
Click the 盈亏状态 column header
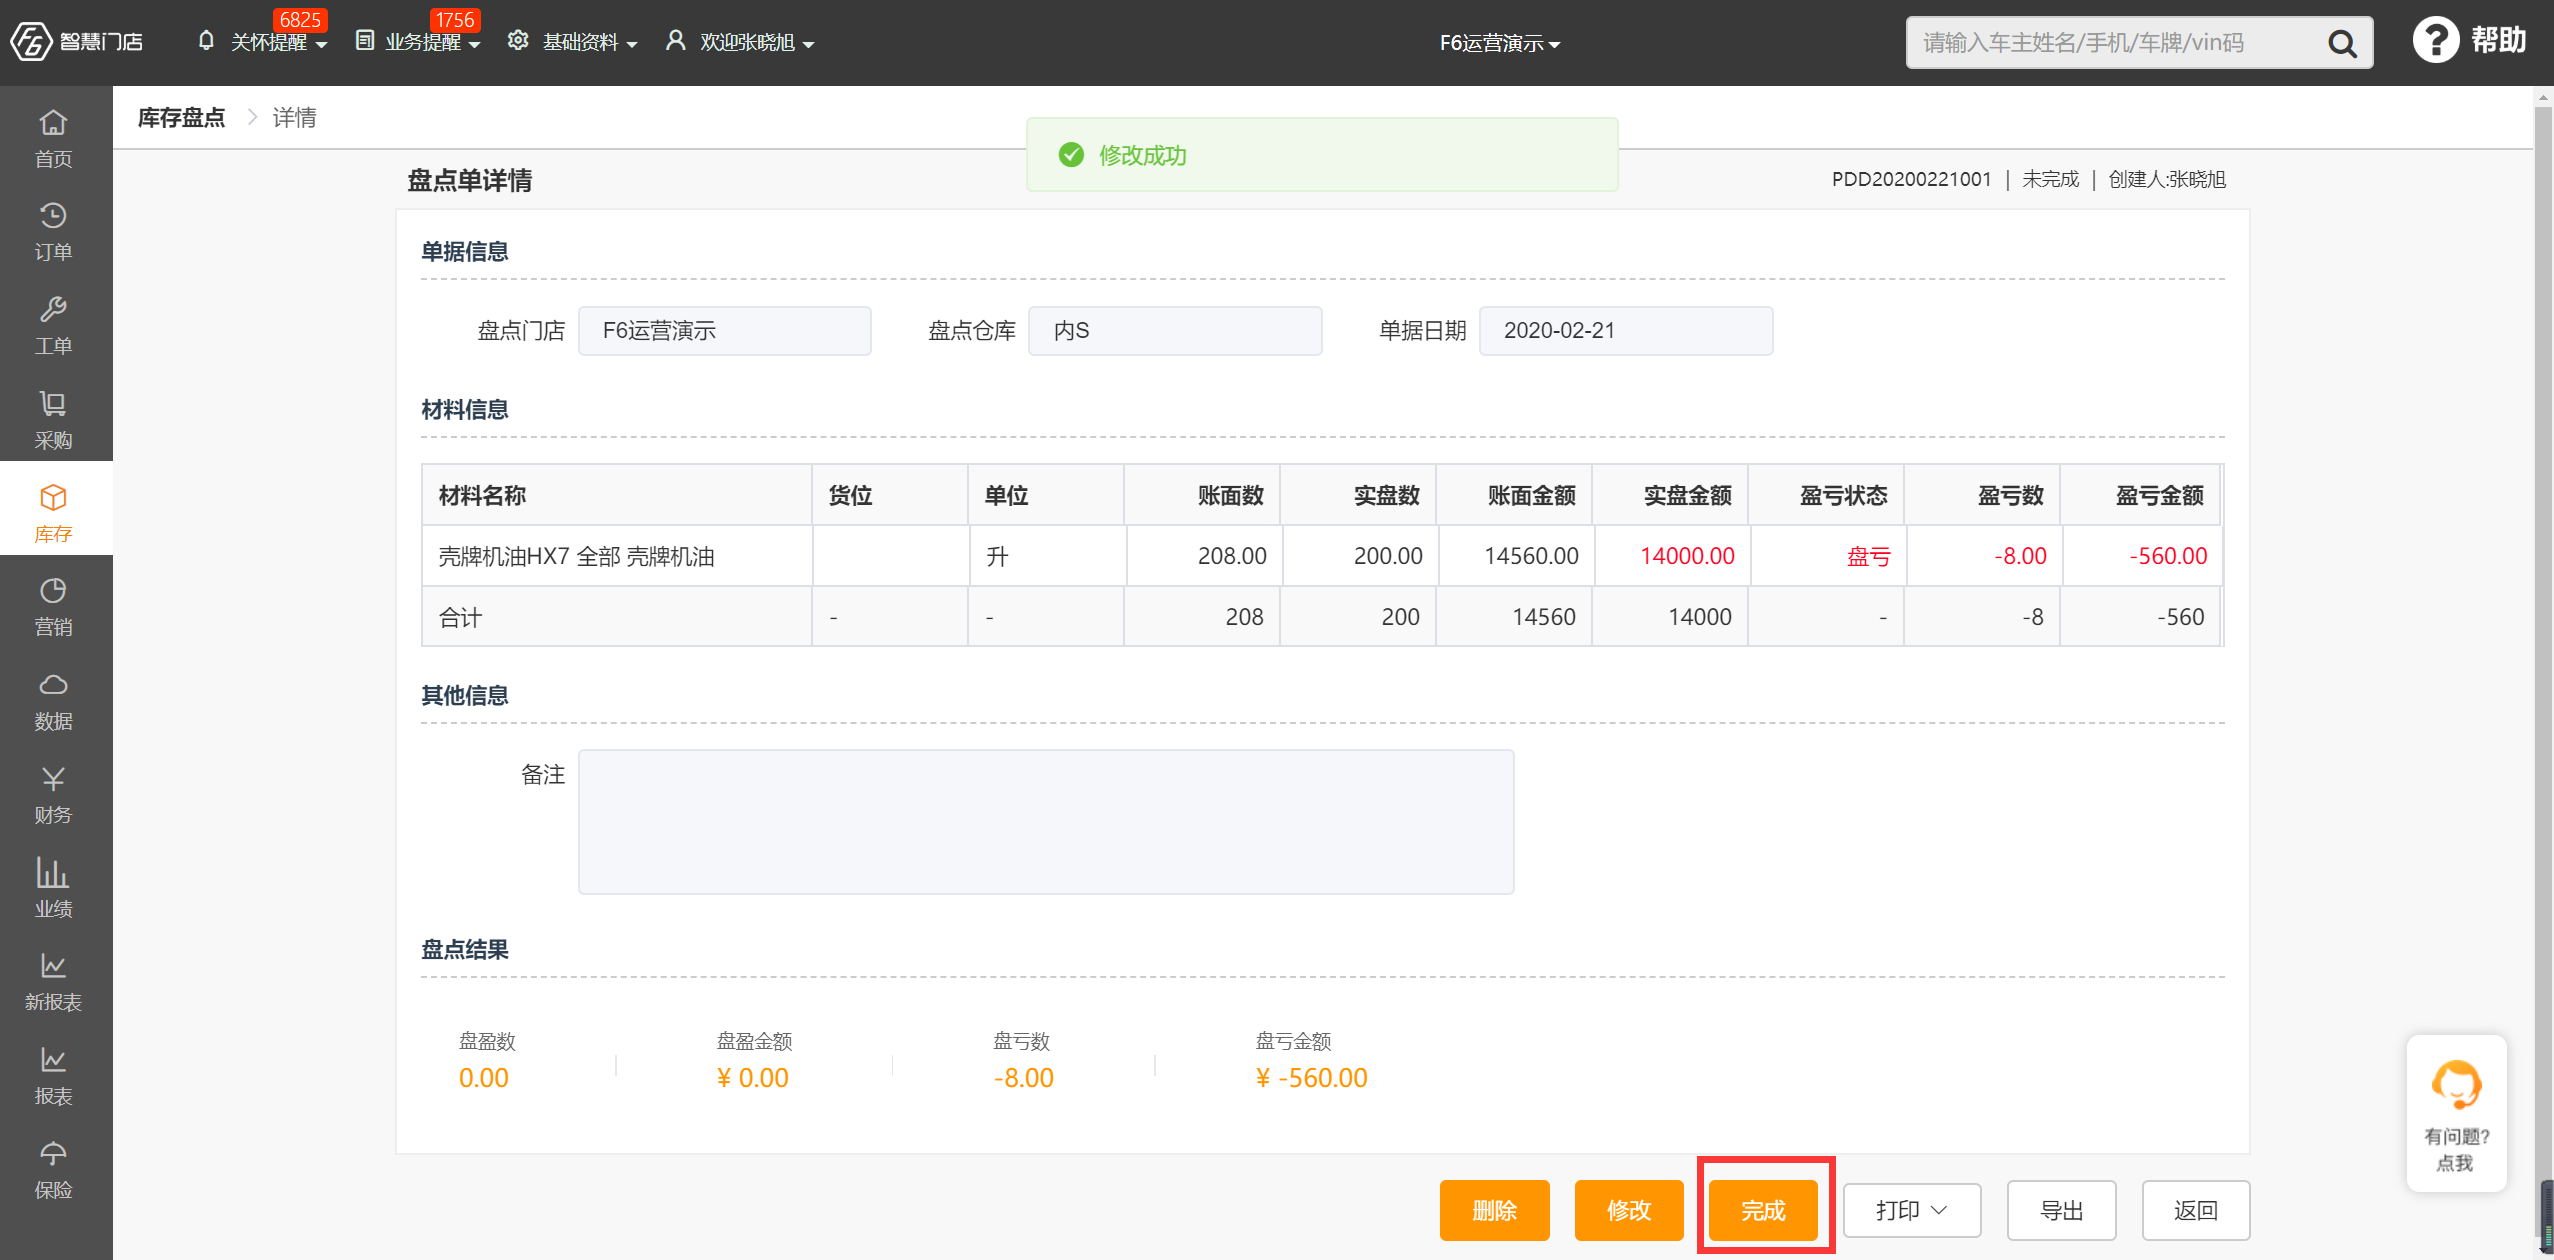[x=1827, y=495]
